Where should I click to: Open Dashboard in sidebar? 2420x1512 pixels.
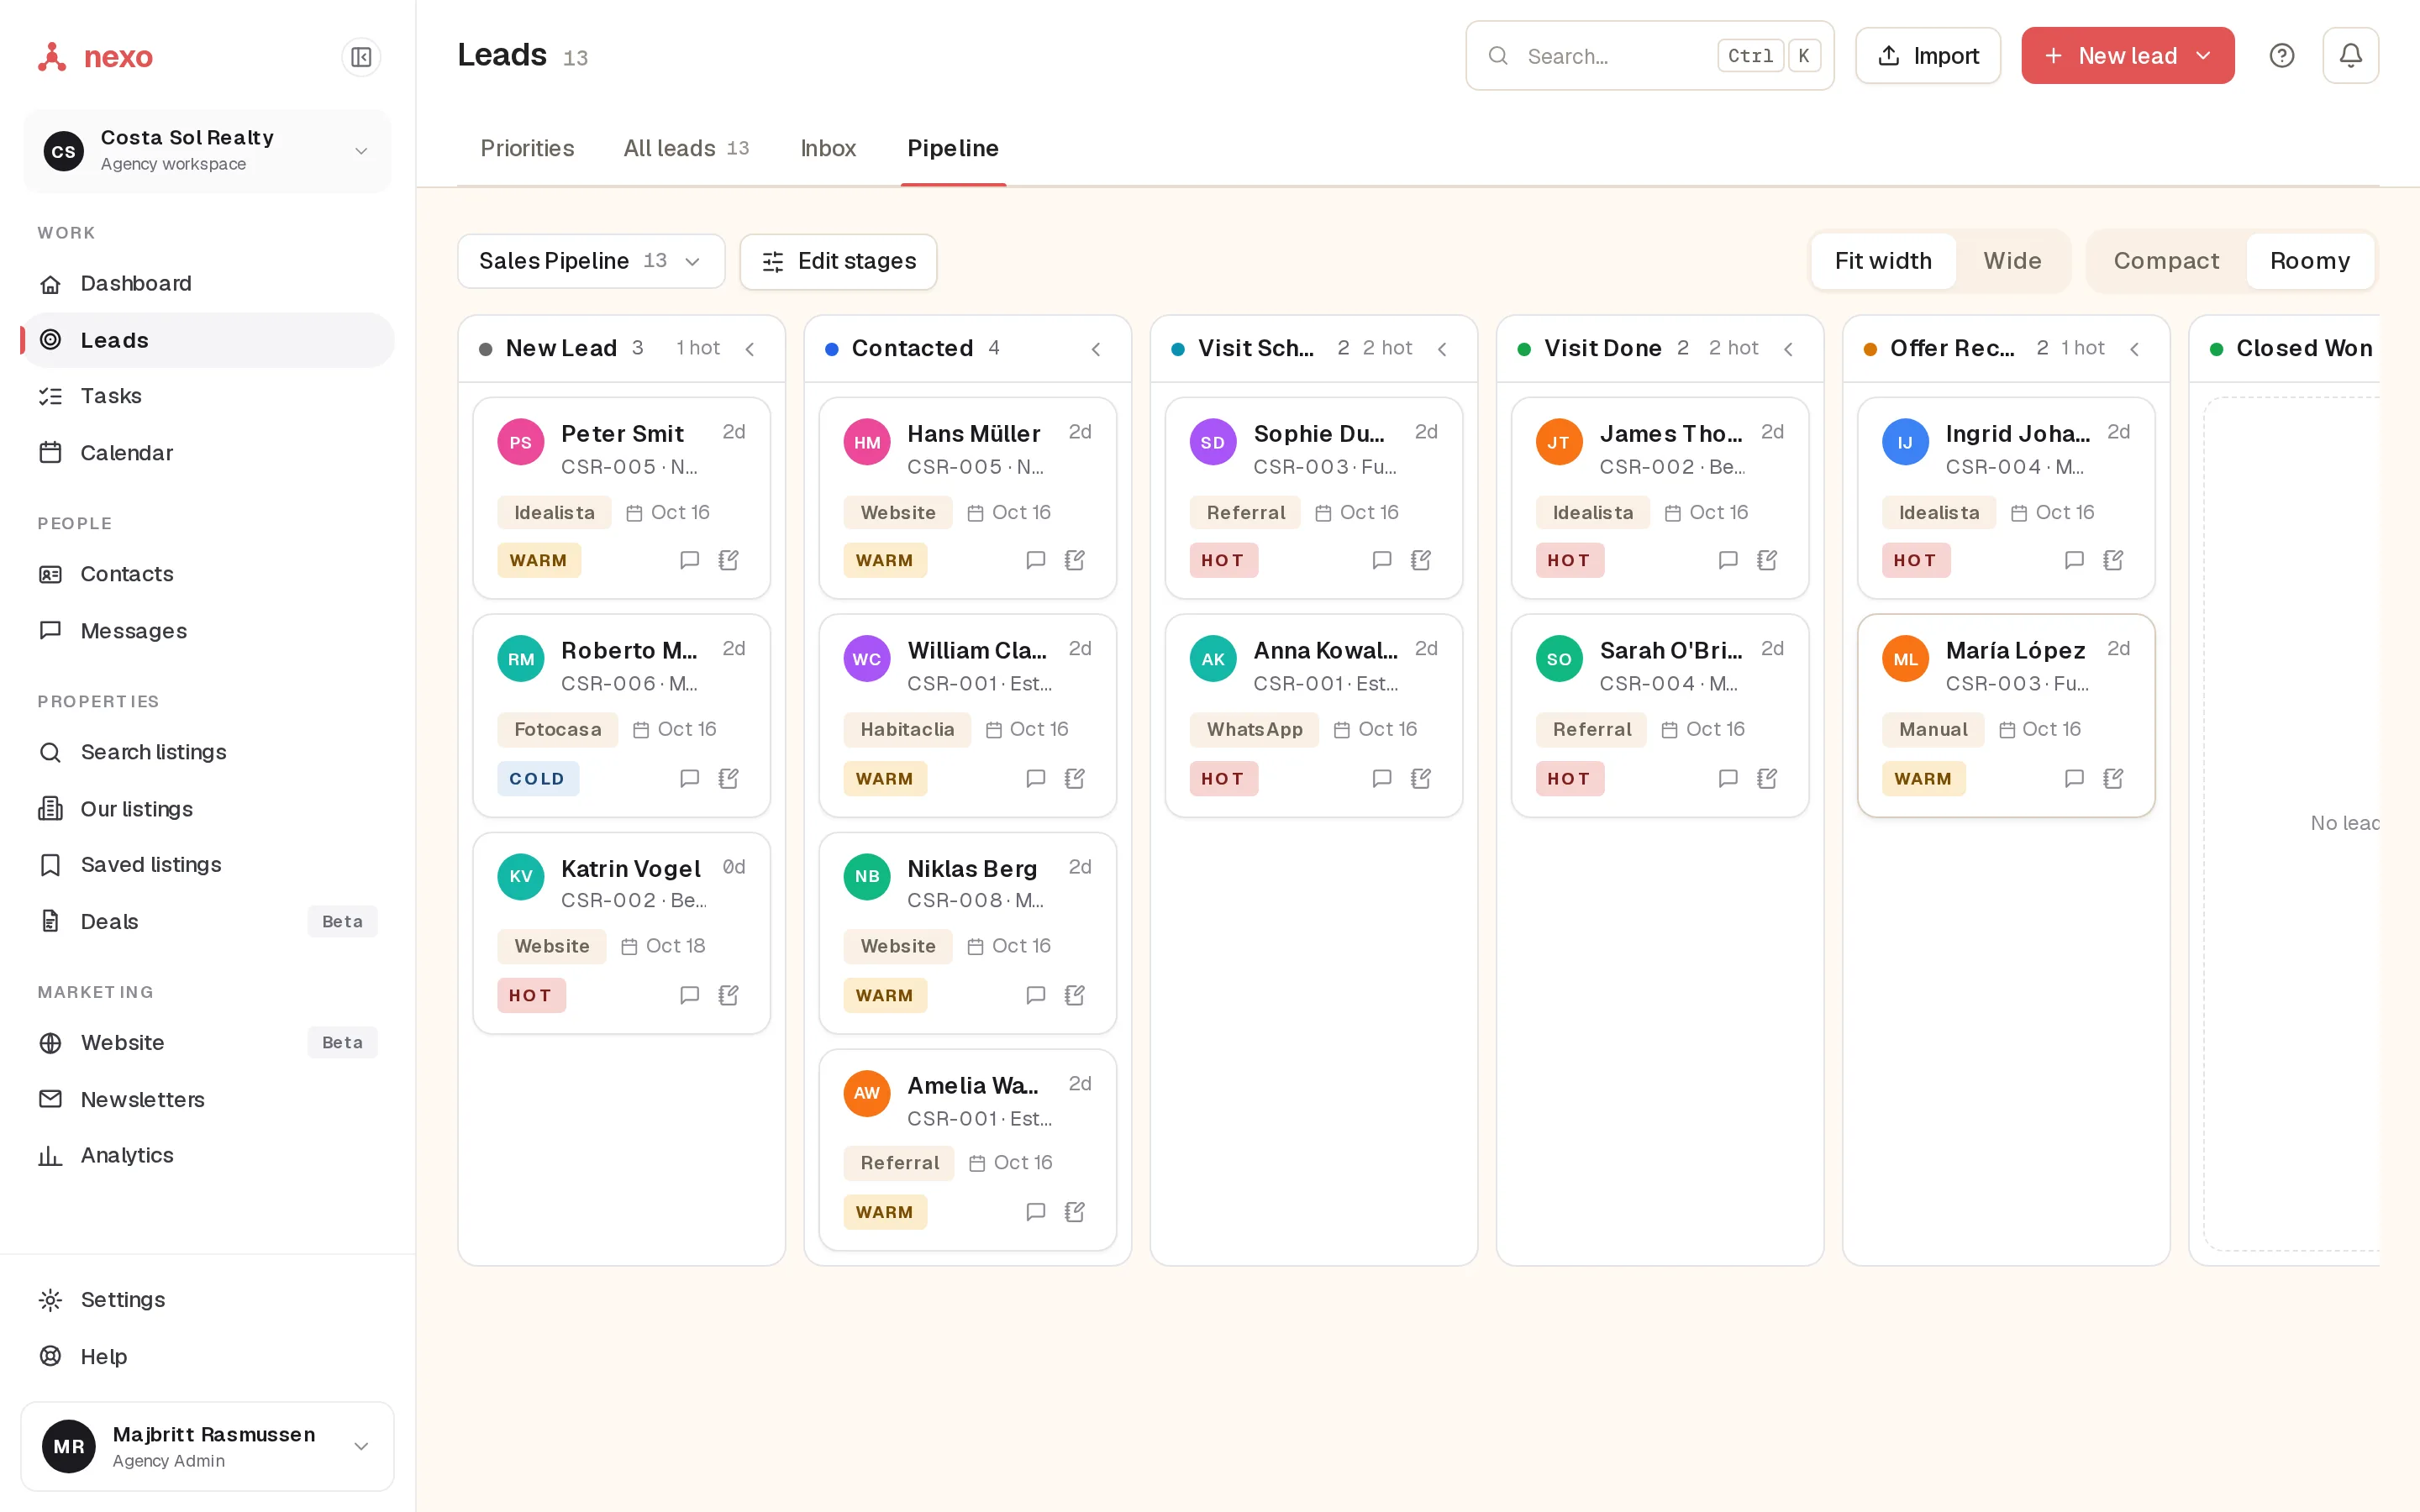tap(207, 284)
